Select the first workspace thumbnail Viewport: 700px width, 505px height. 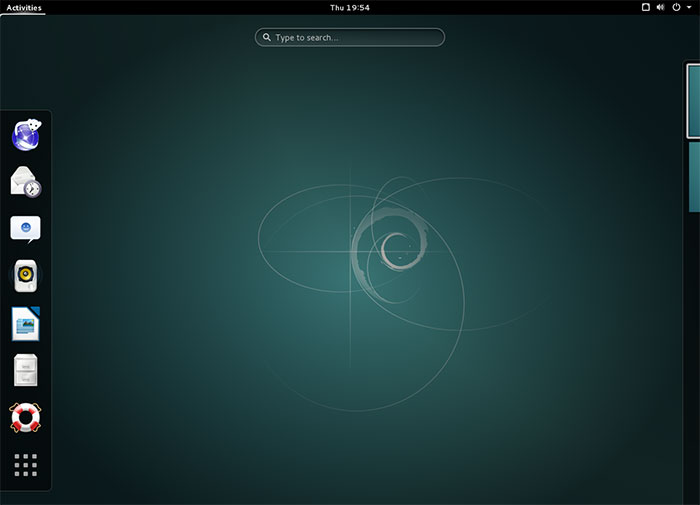tap(692, 100)
